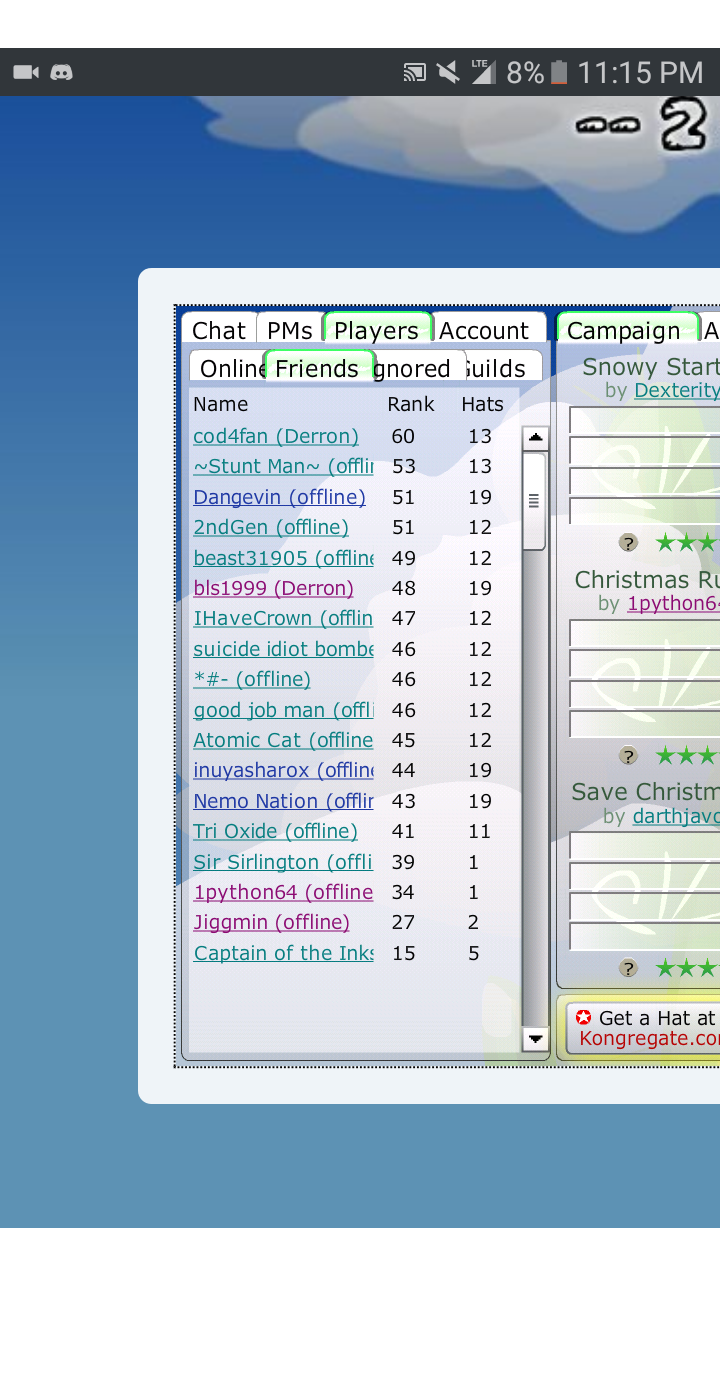Image resolution: width=720 pixels, height=1376 pixels.
Task: Click the Rank column header
Action: coord(411,404)
